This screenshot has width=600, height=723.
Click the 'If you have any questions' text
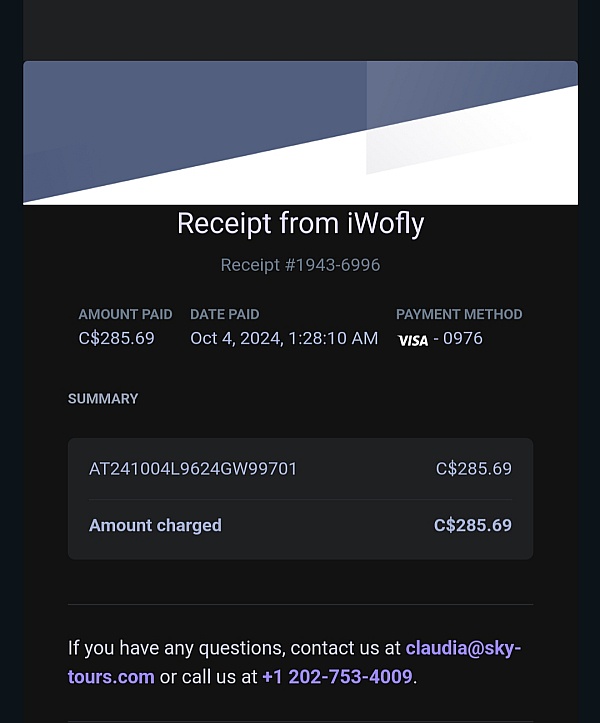coord(176,648)
